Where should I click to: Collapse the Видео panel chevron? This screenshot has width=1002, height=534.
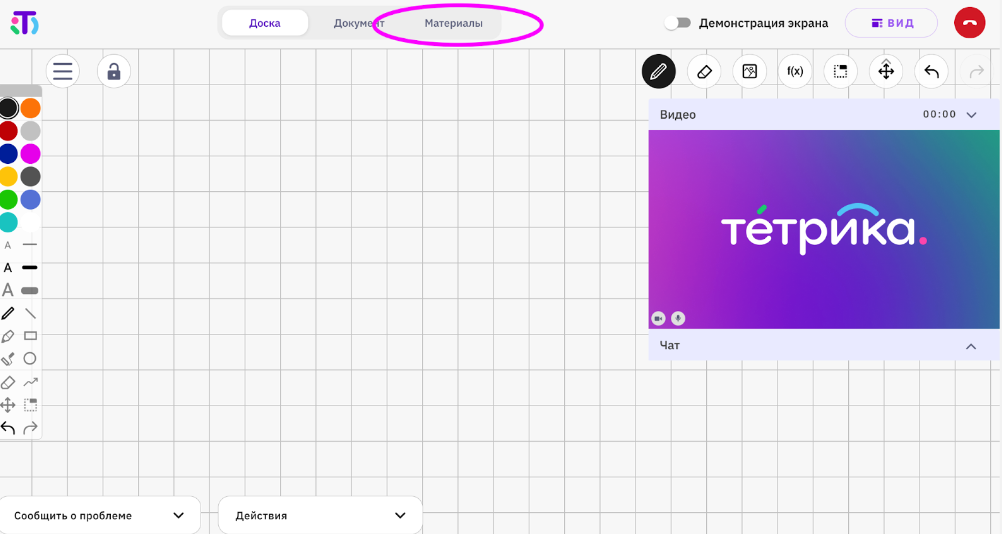tap(971, 115)
